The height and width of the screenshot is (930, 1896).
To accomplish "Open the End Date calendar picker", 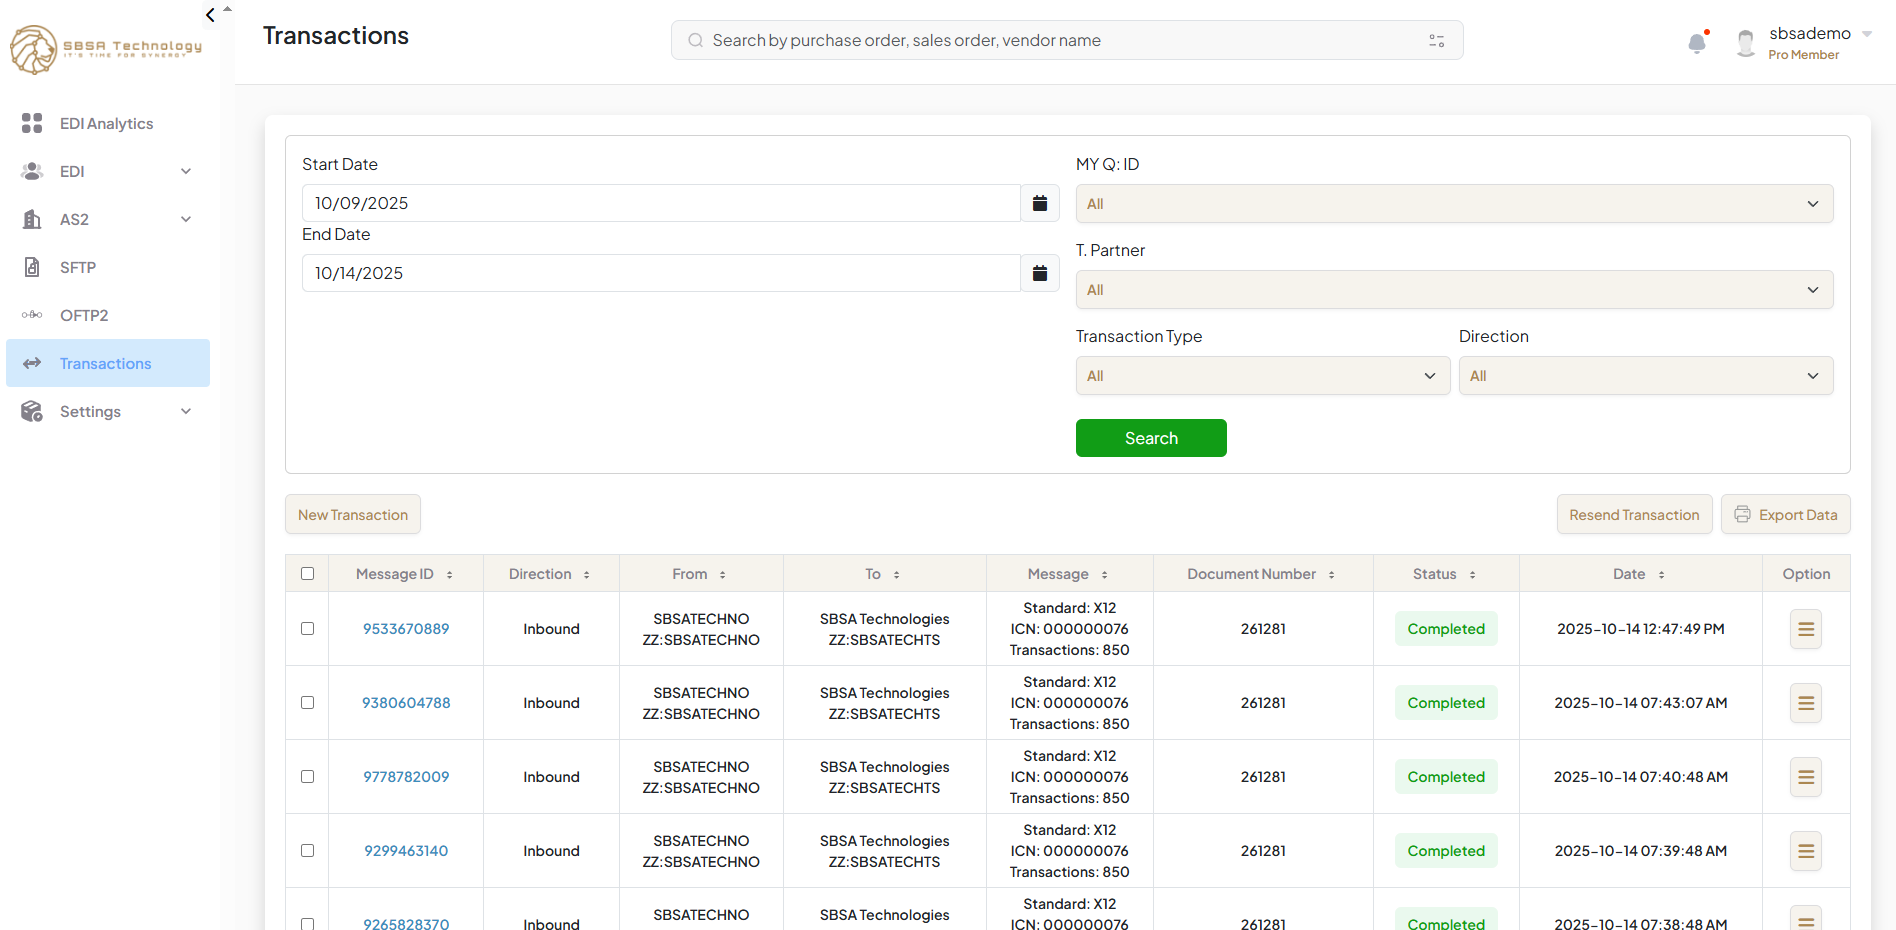I will [x=1040, y=273].
